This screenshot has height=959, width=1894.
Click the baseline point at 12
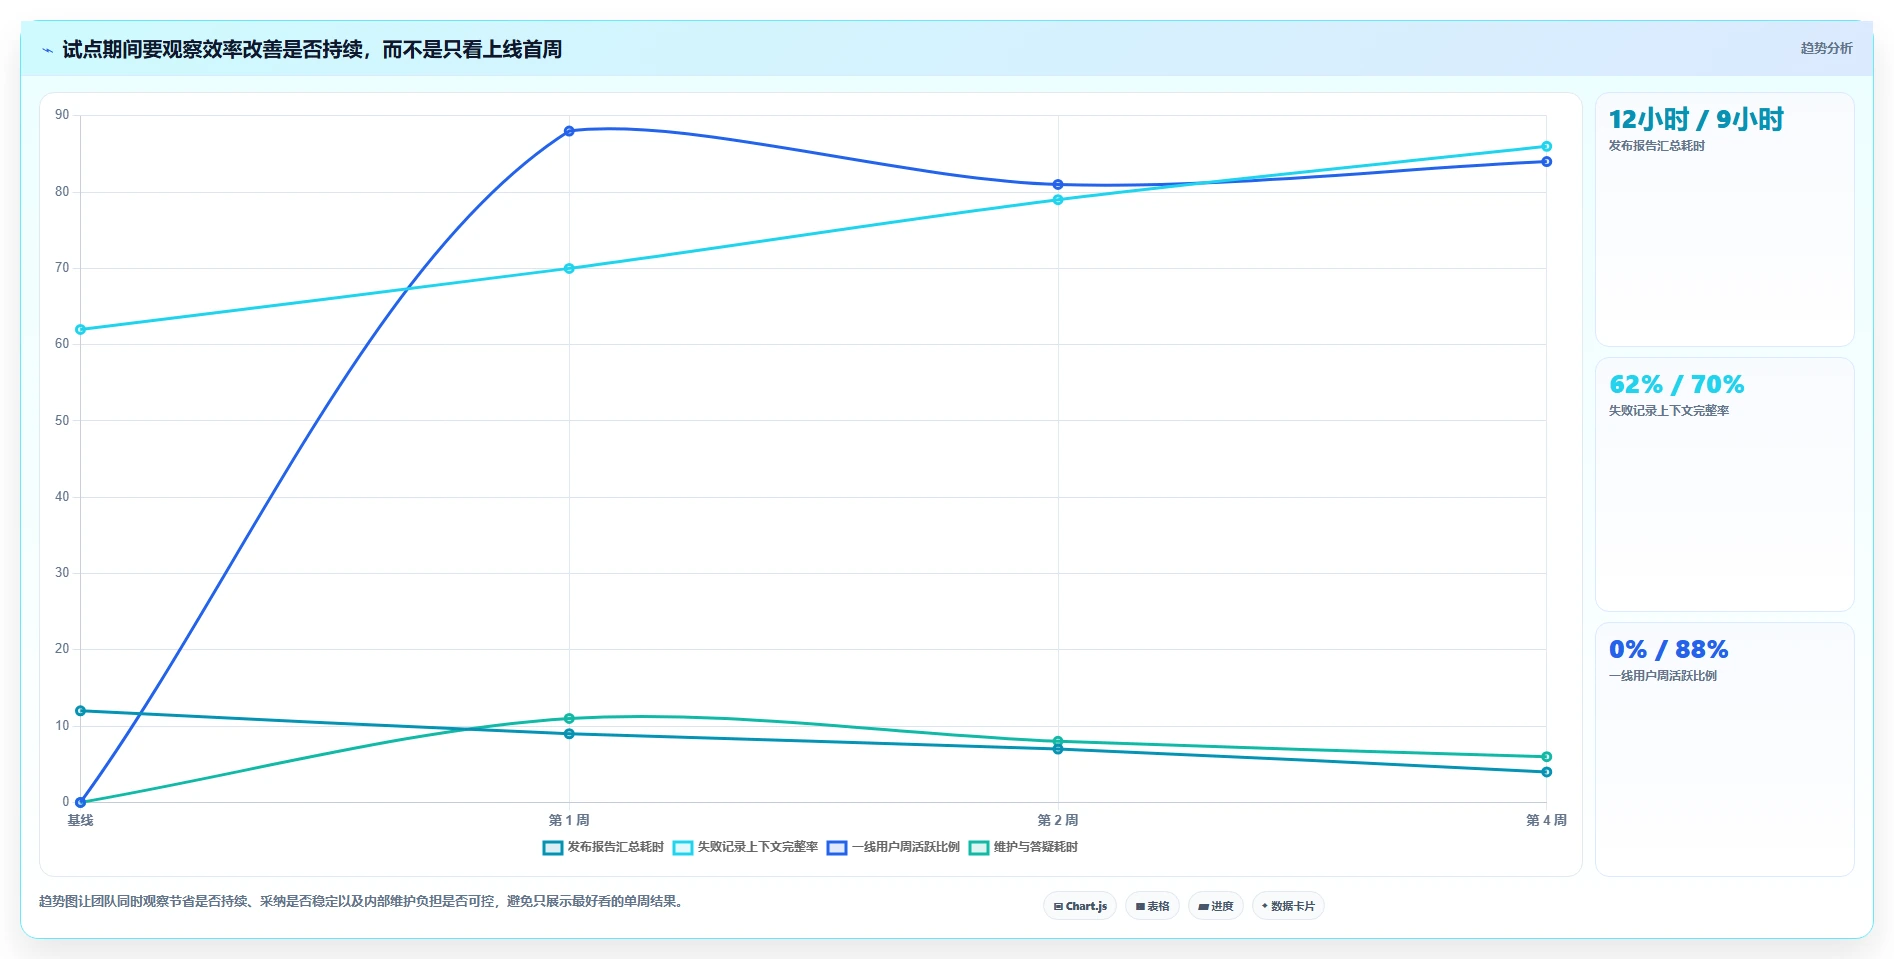click(80, 711)
